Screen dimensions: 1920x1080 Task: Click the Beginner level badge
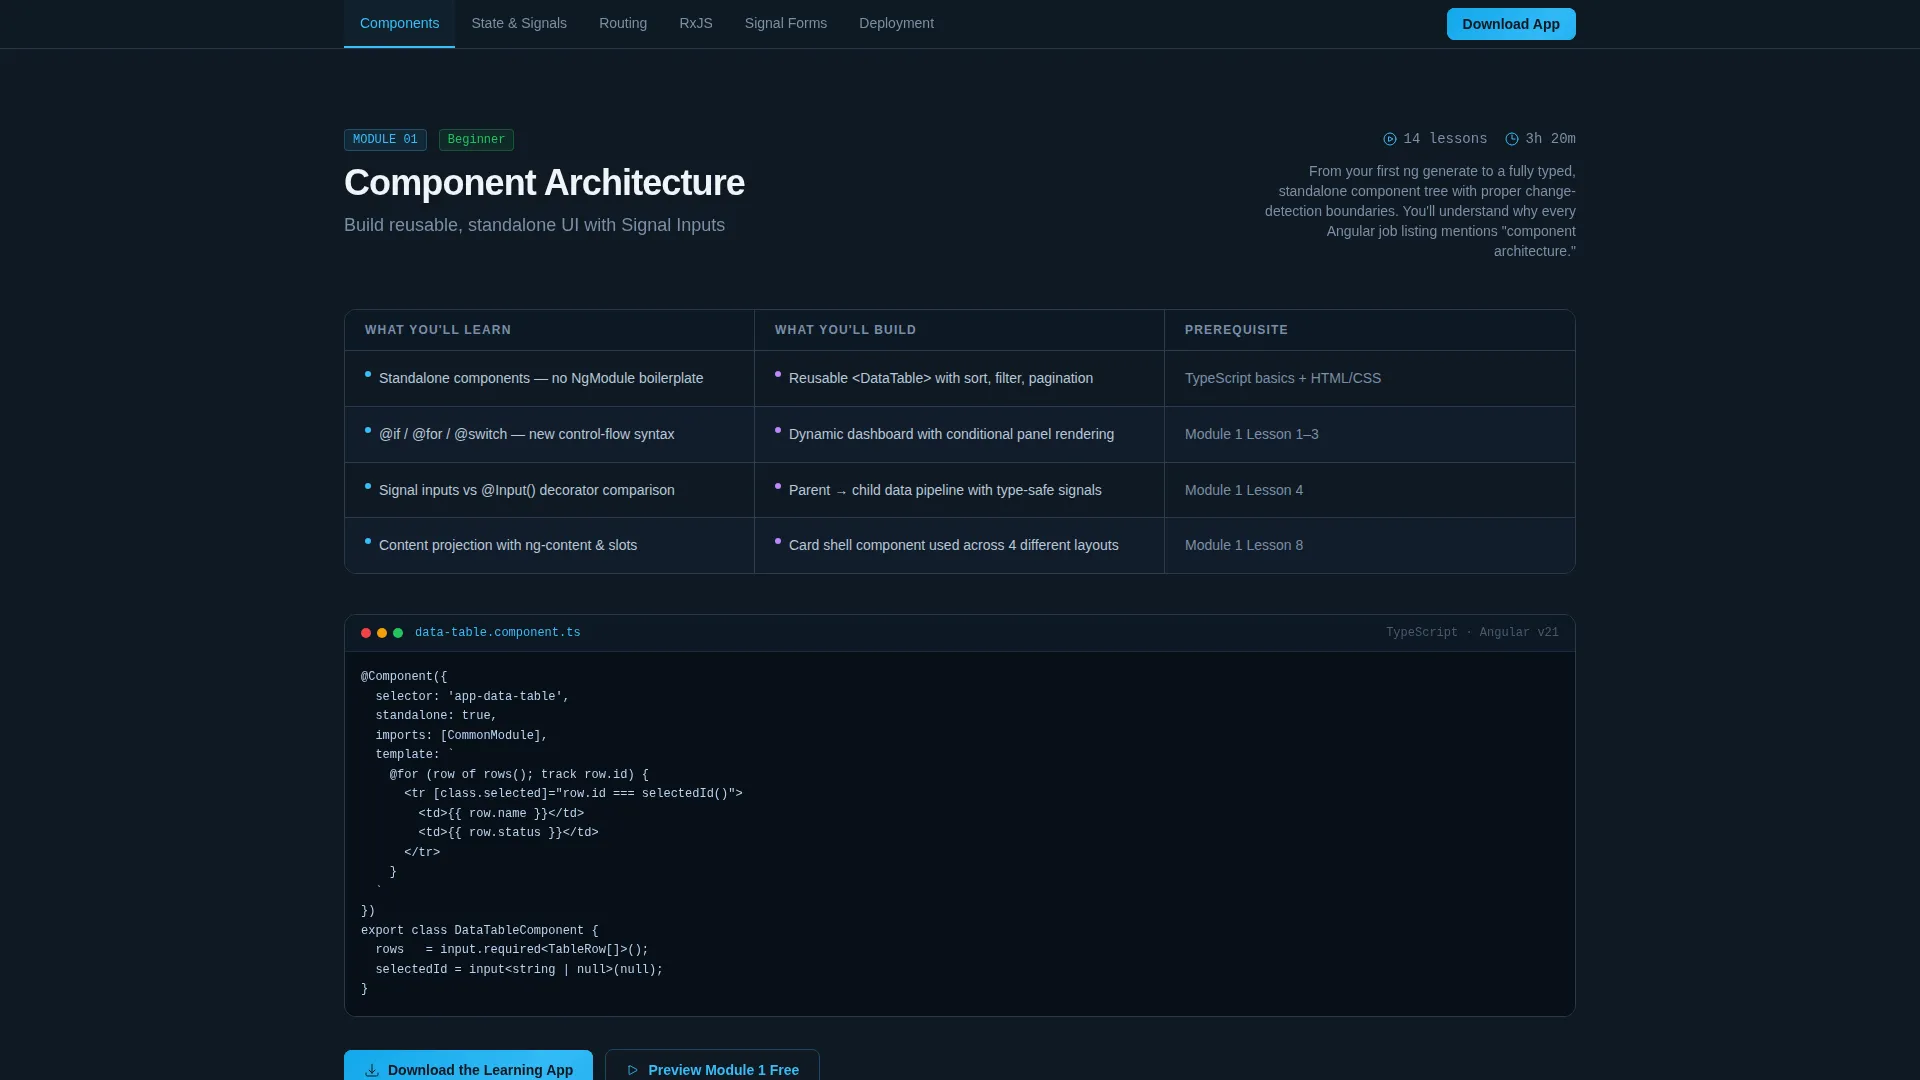[x=476, y=140]
